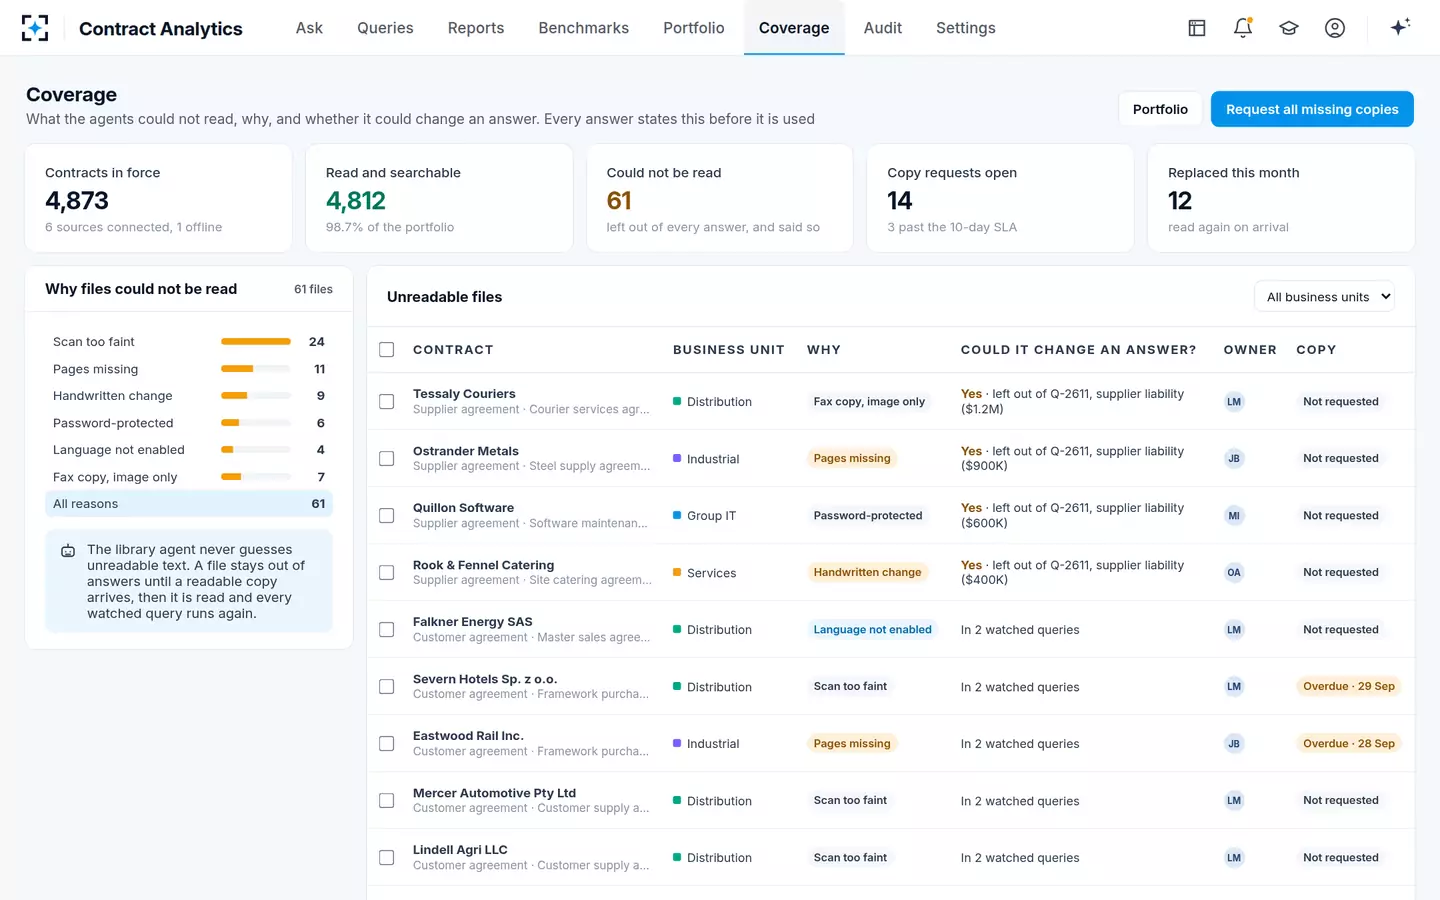Click the Could not be read card
Screen dimensions: 1440x900
[720, 198]
